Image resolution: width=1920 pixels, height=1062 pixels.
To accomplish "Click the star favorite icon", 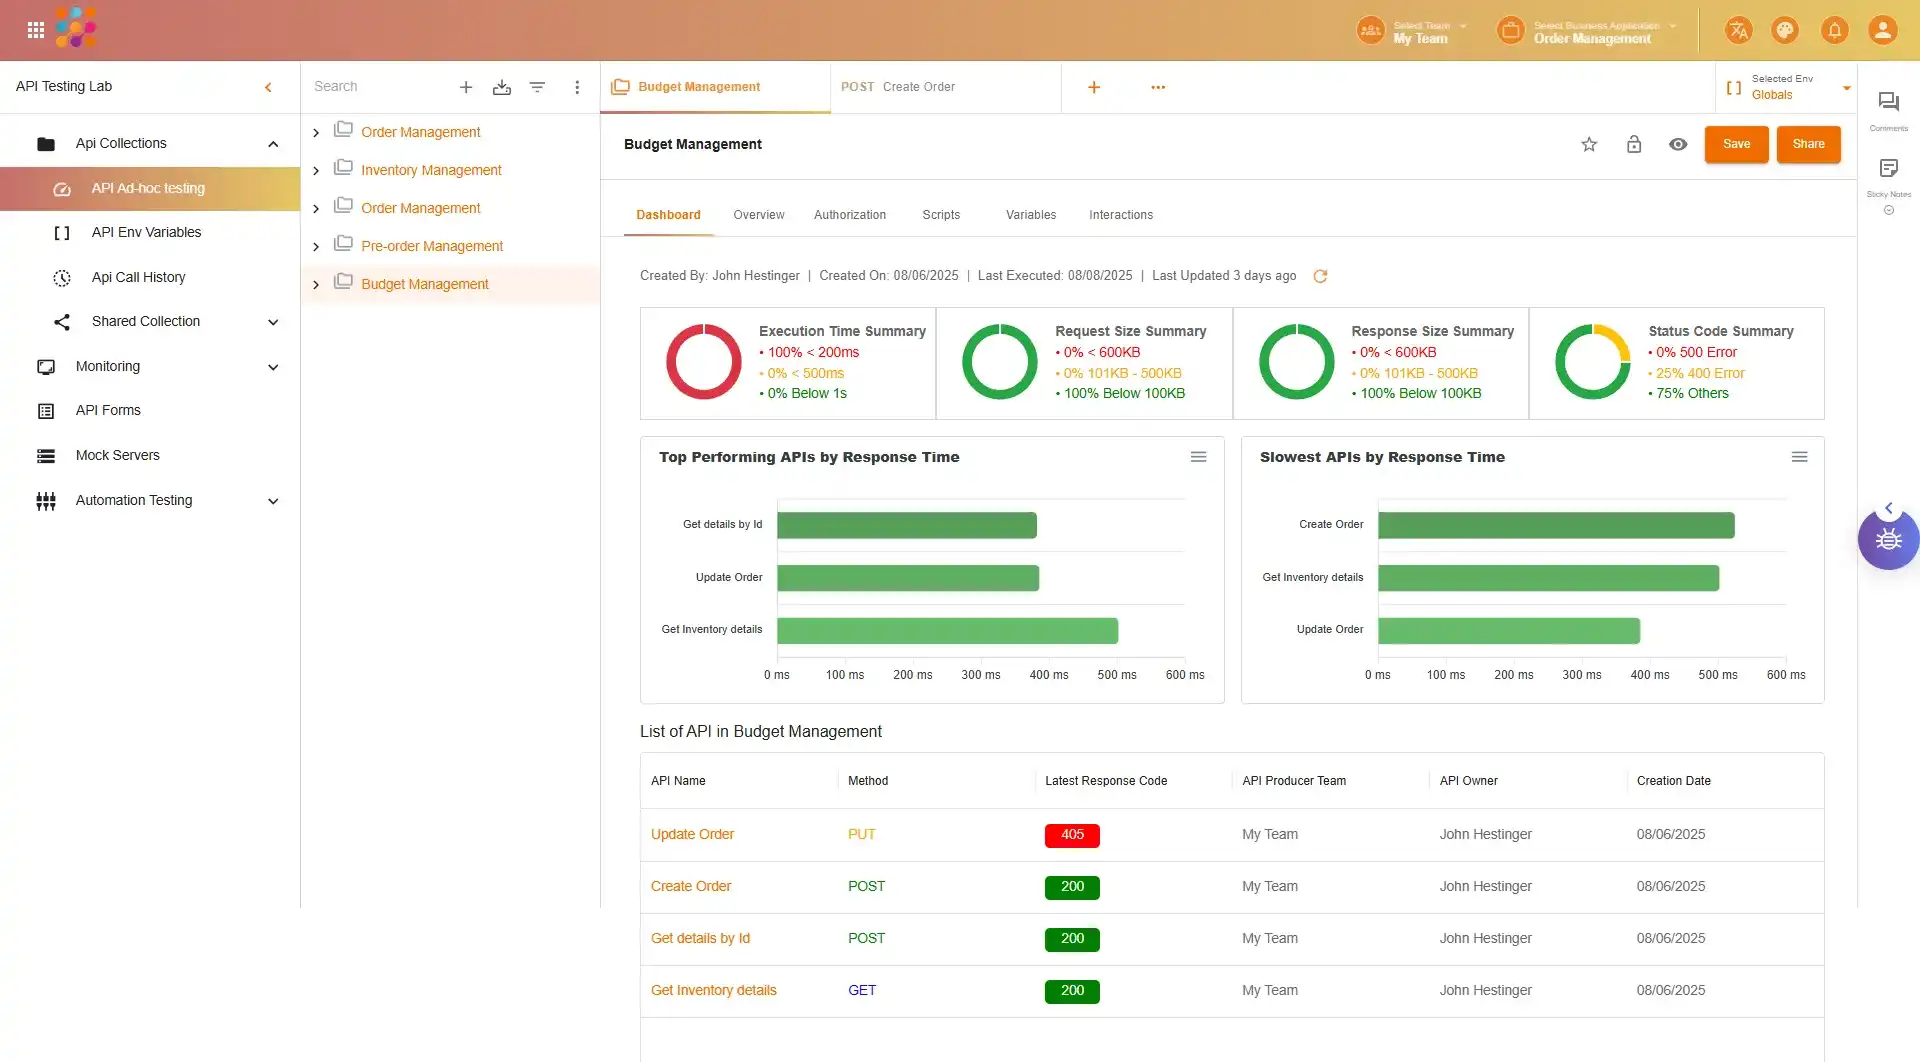I will coord(1589,145).
